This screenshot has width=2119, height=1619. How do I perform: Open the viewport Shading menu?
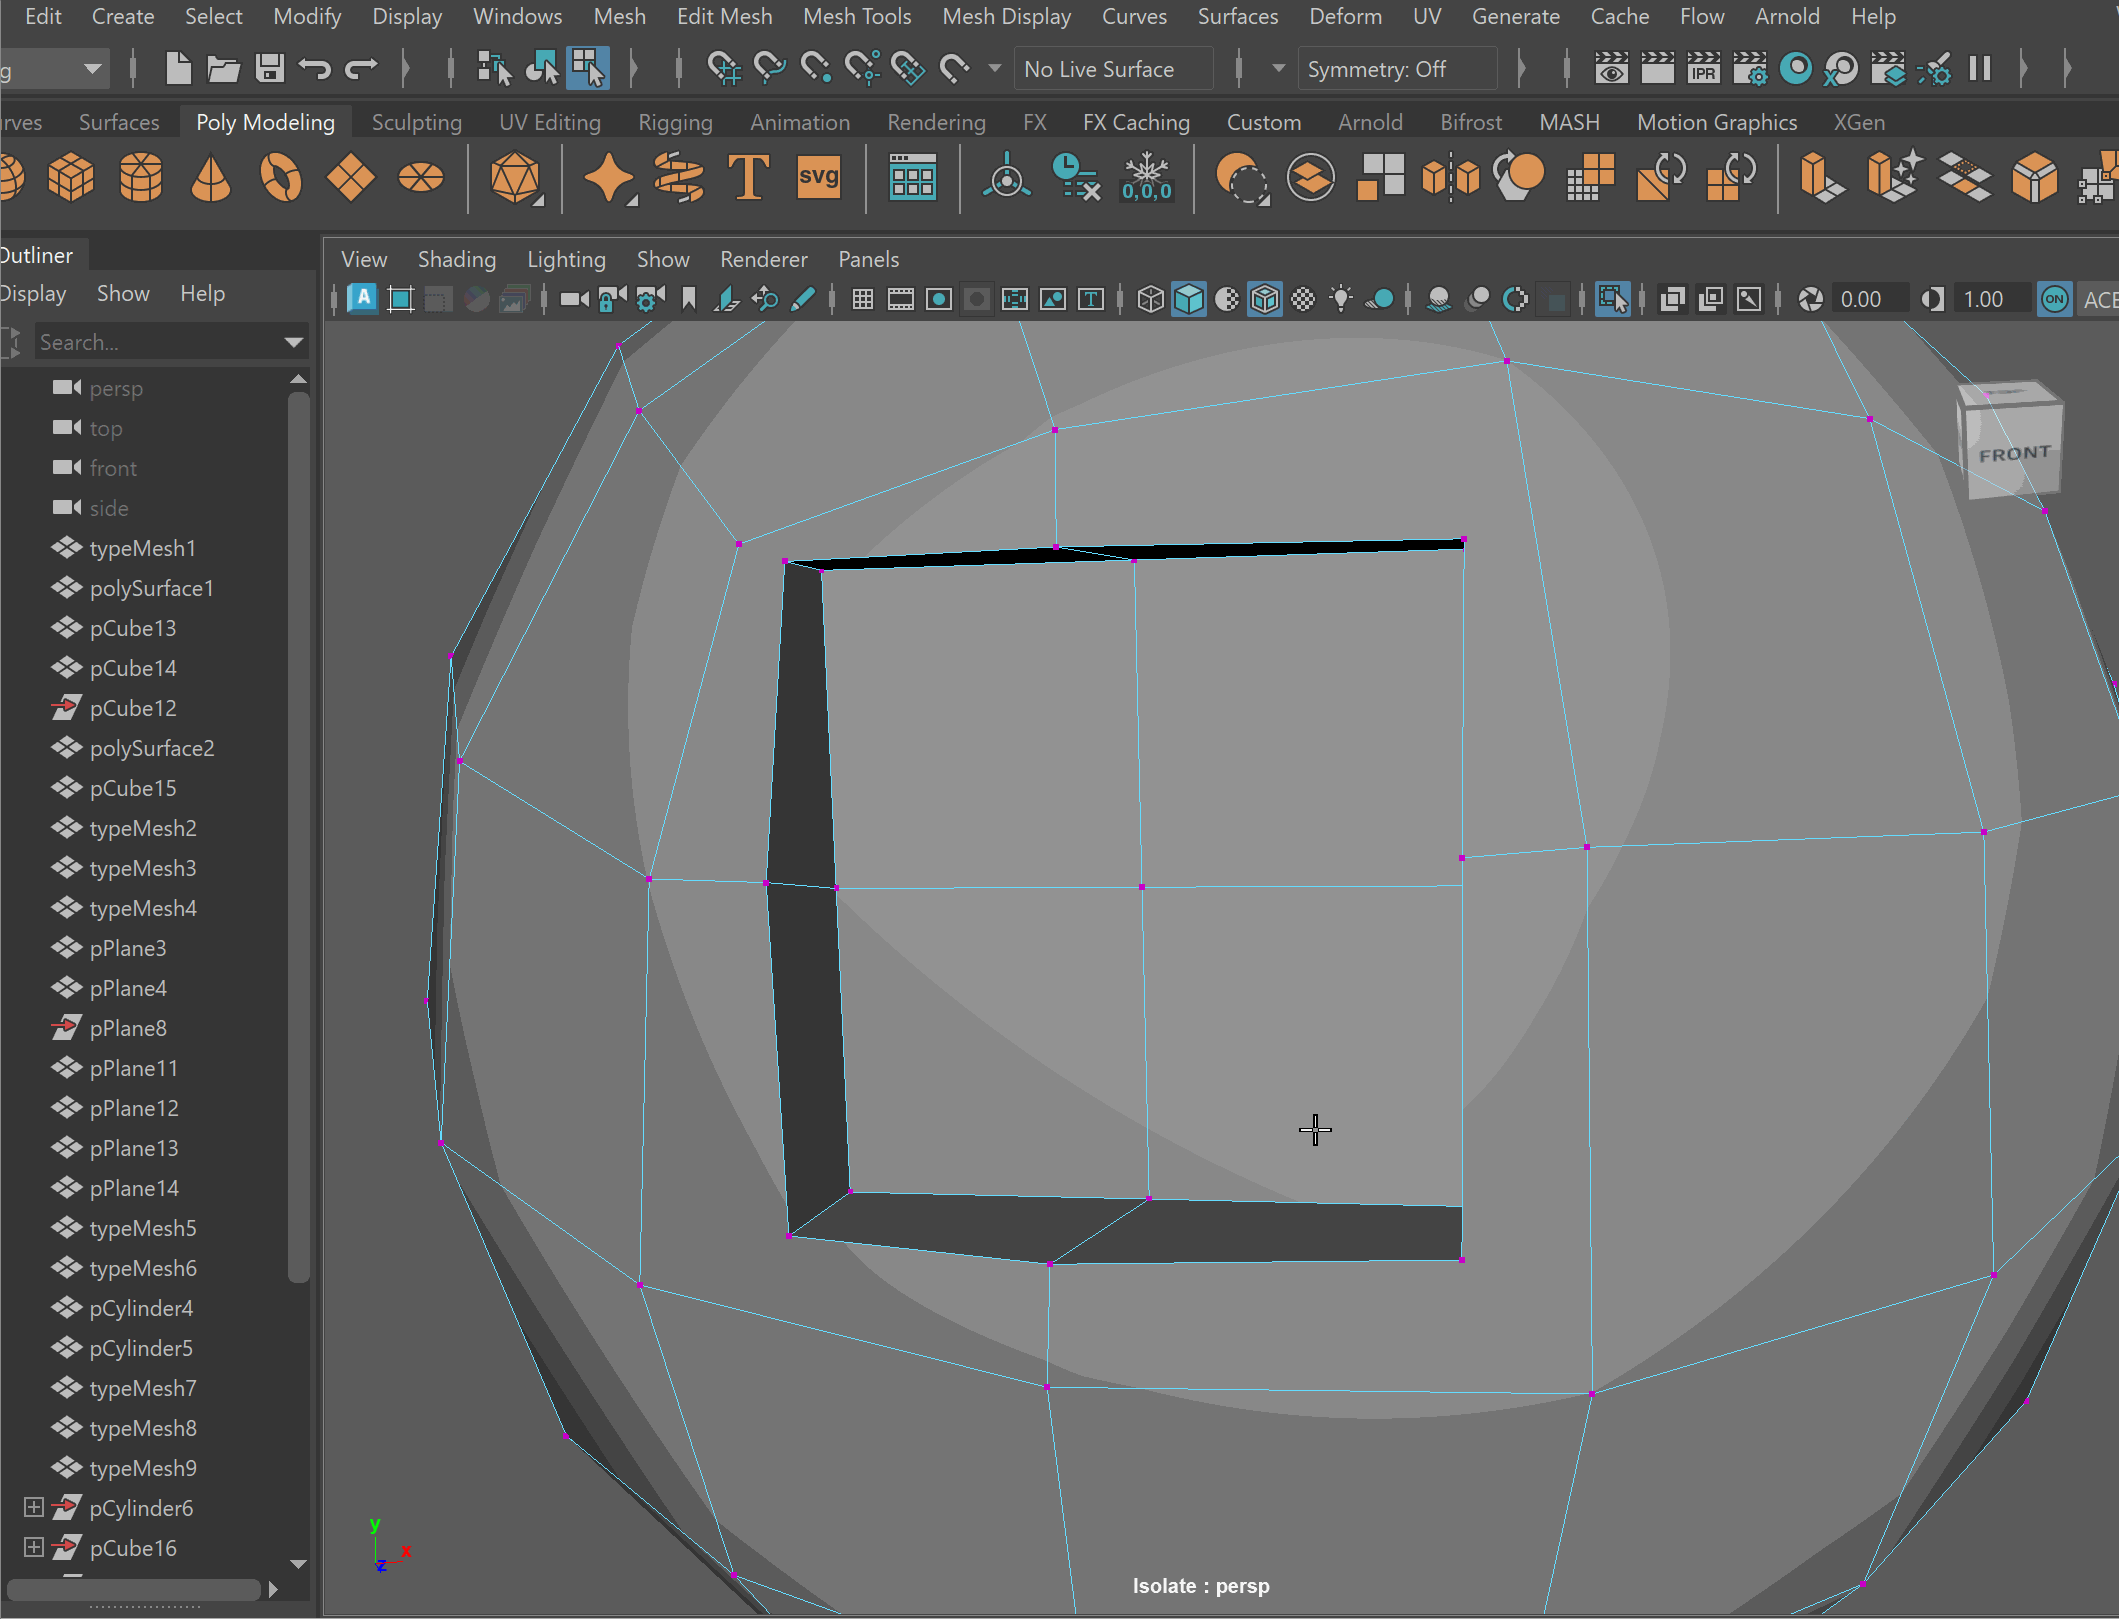point(456,259)
